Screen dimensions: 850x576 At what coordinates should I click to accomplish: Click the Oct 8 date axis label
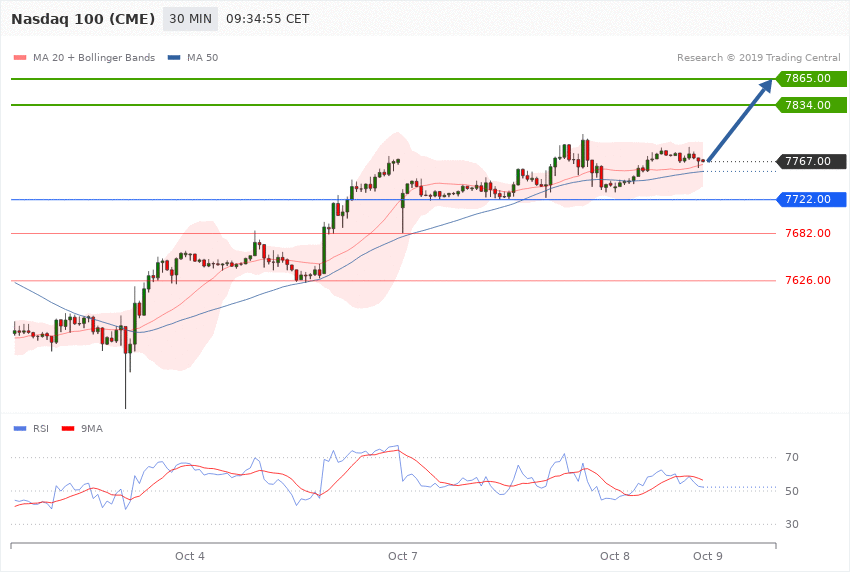[x=615, y=556]
